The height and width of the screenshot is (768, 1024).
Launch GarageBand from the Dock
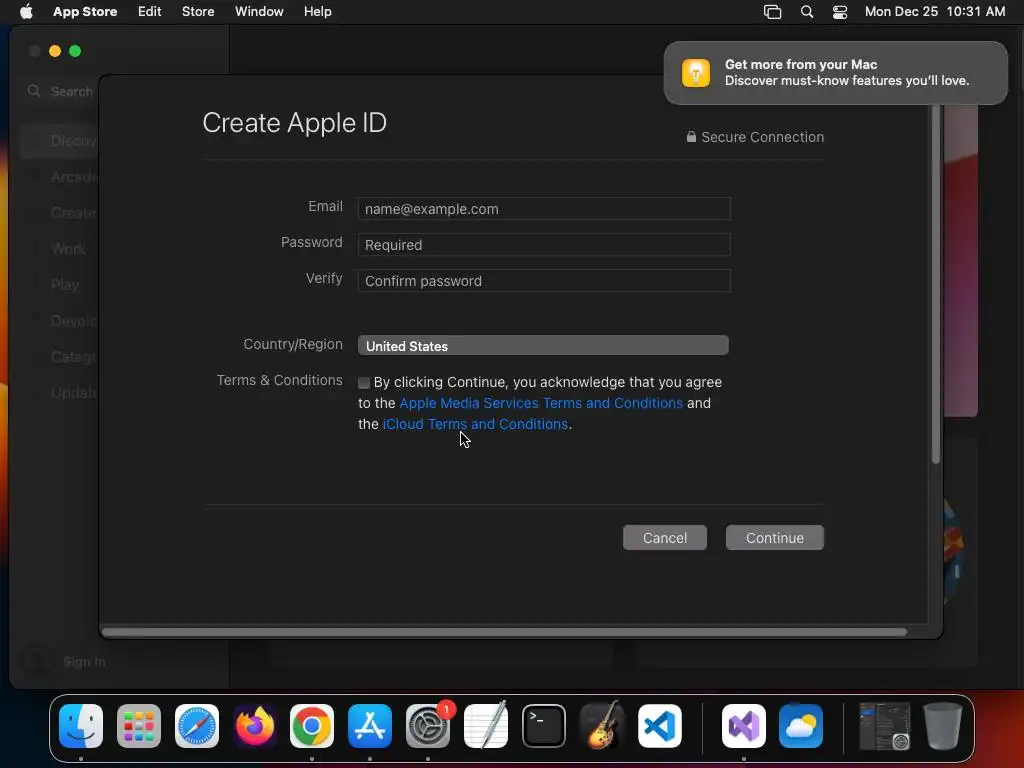pos(601,726)
